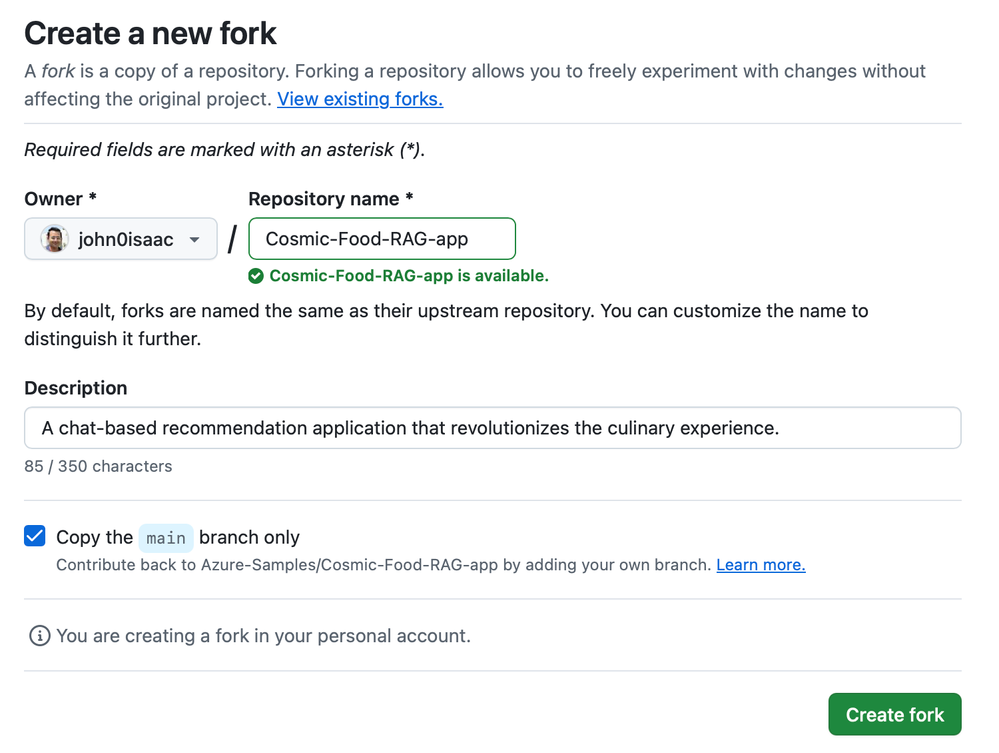Open the View existing forks link
999x753 pixels.
click(x=360, y=99)
